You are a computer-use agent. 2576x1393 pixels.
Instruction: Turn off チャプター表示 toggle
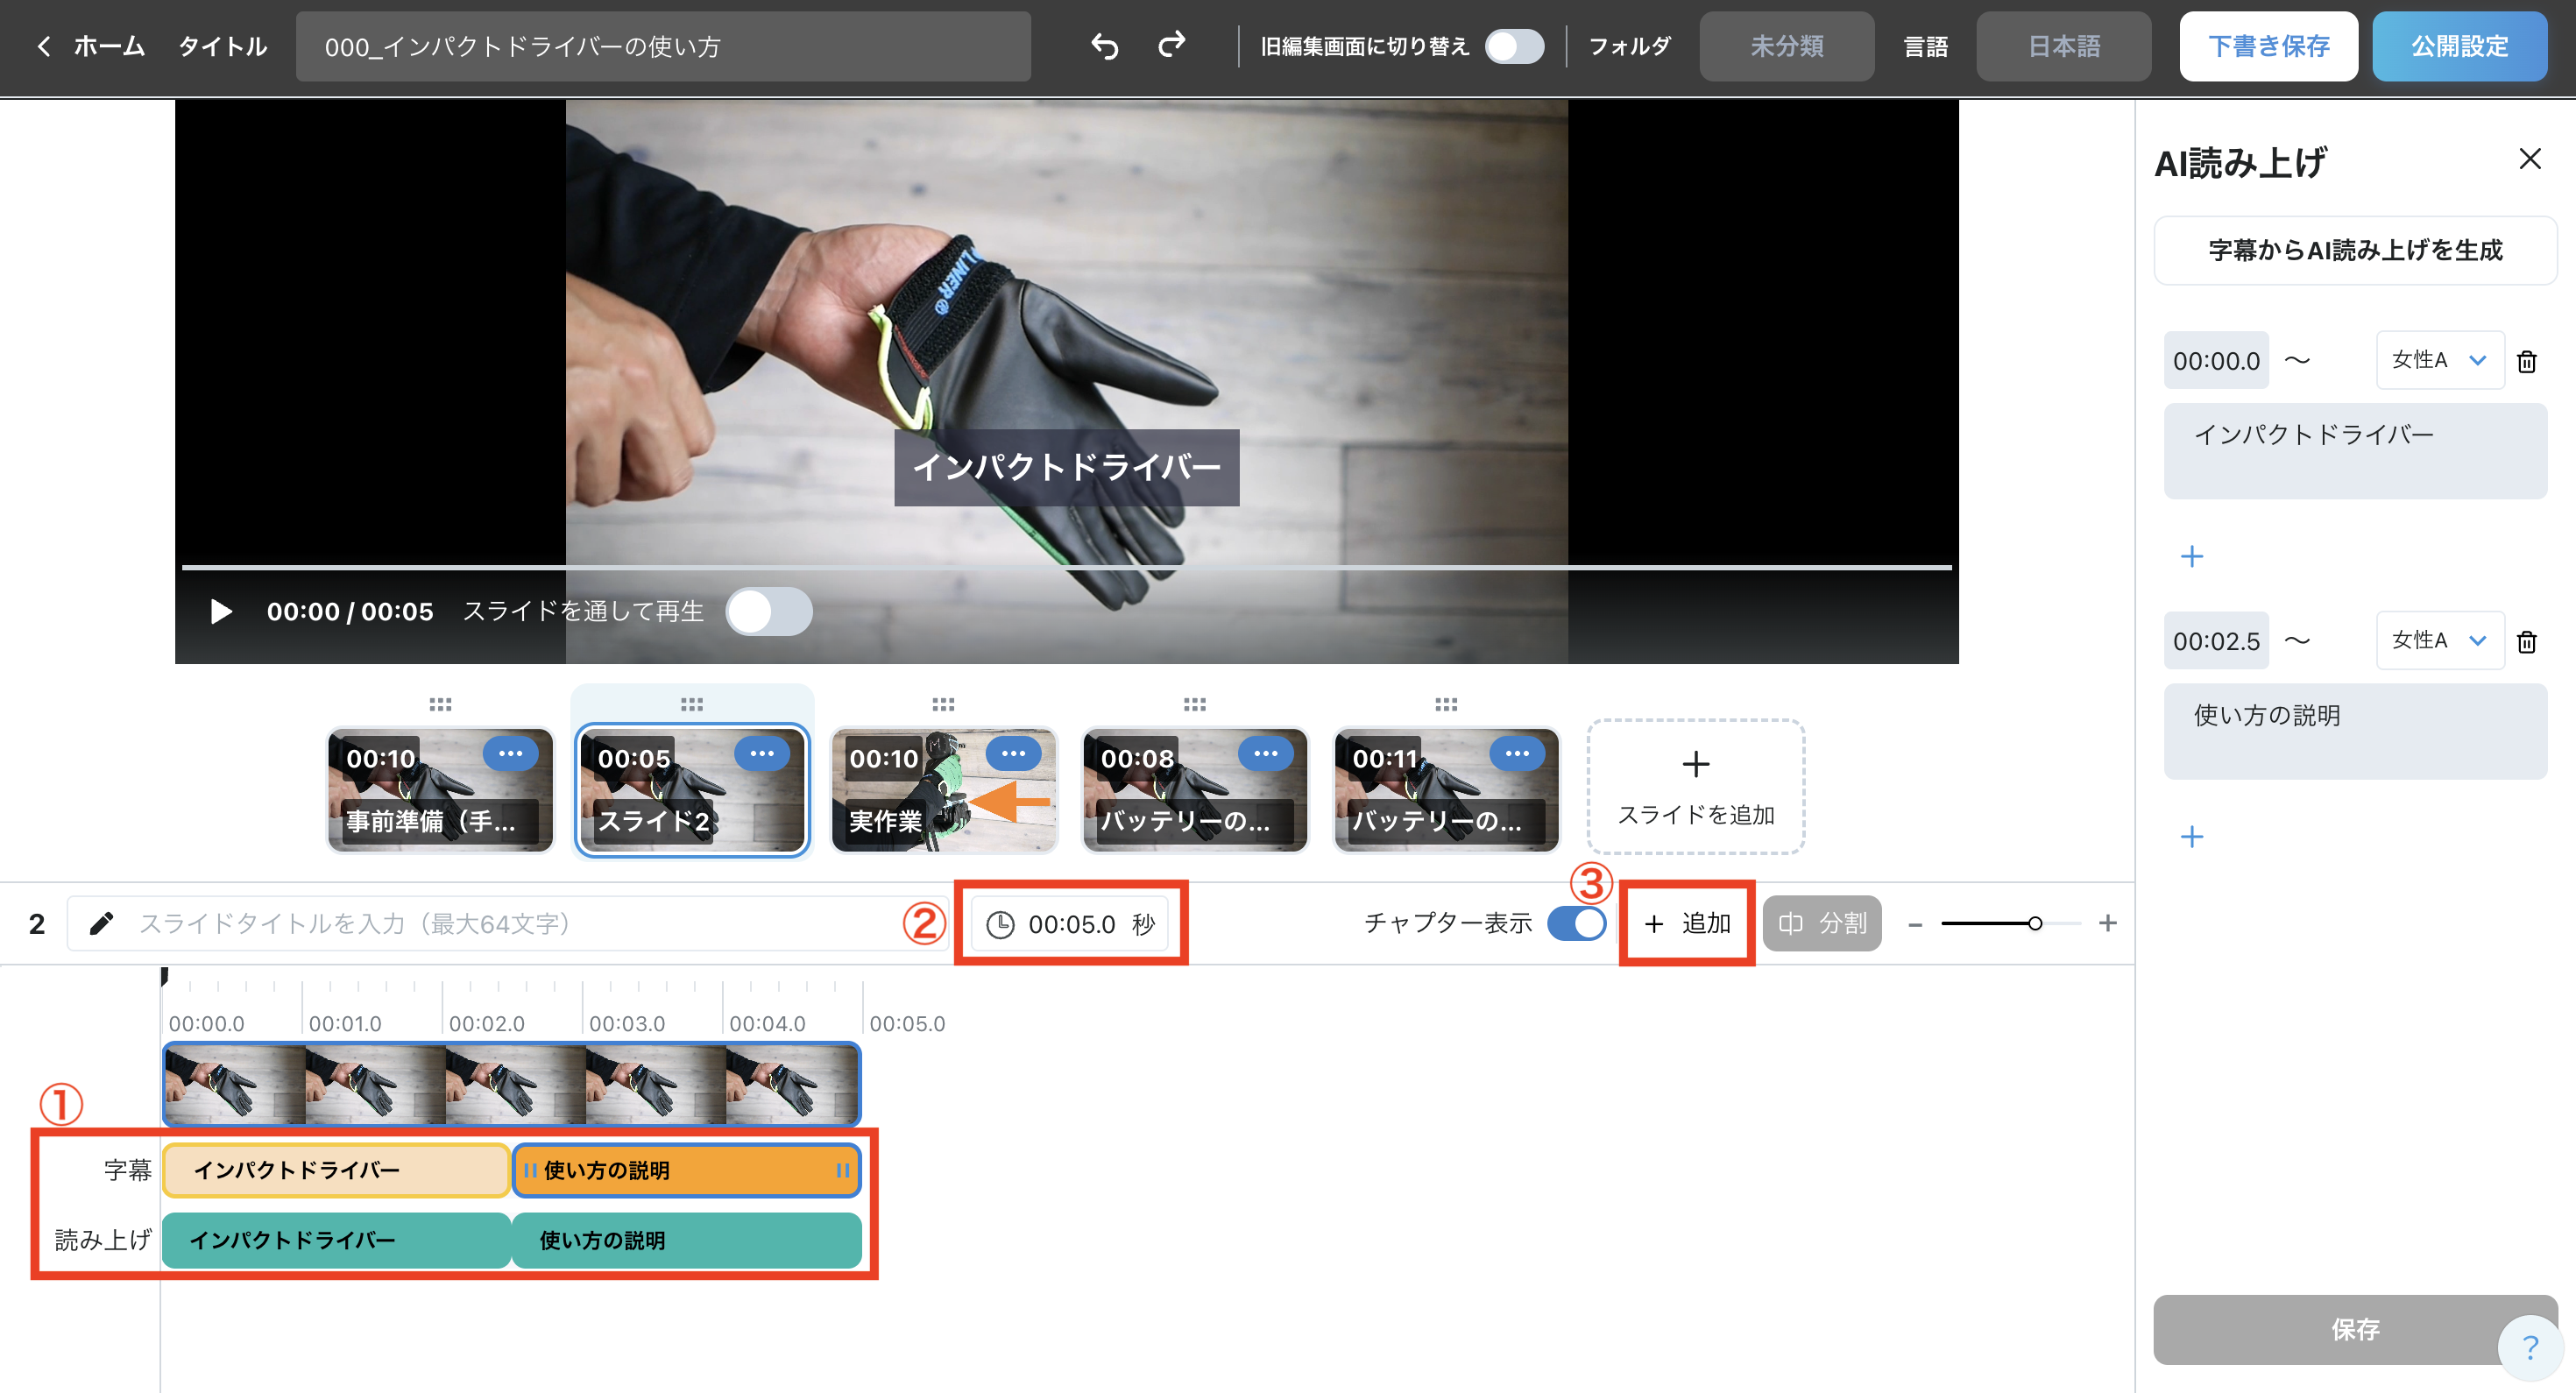[x=1576, y=923]
